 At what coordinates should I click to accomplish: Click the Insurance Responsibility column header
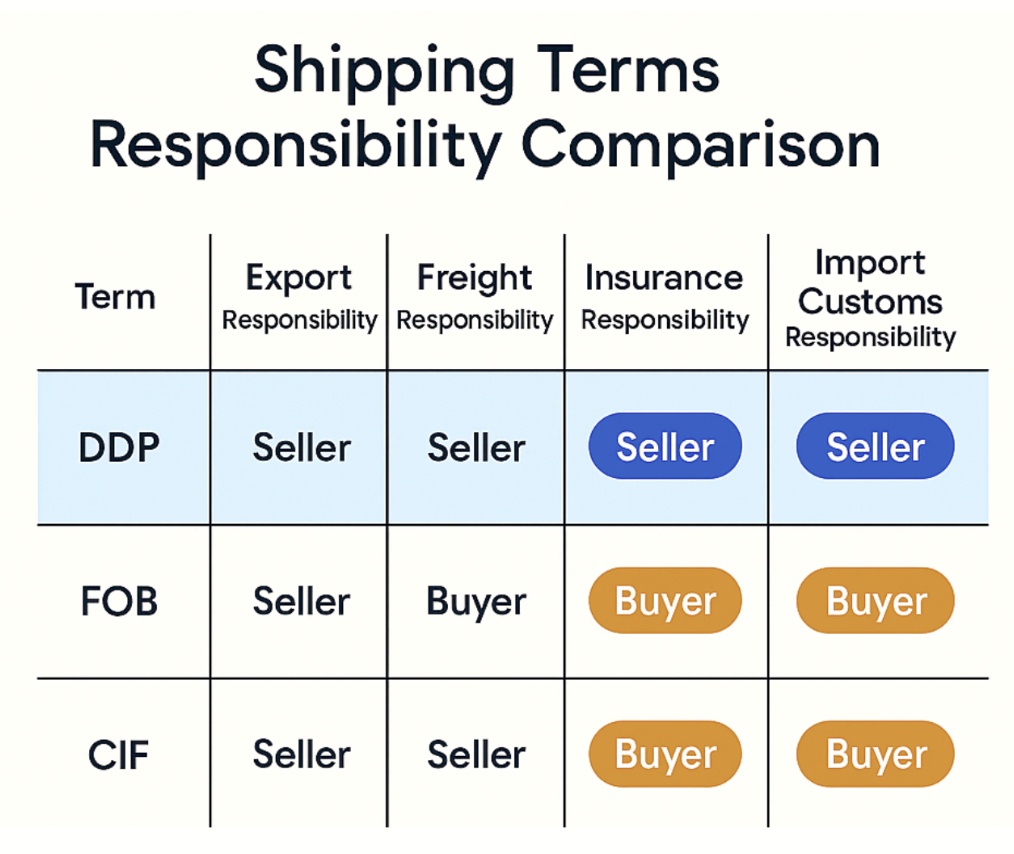pyautogui.click(x=665, y=297)
